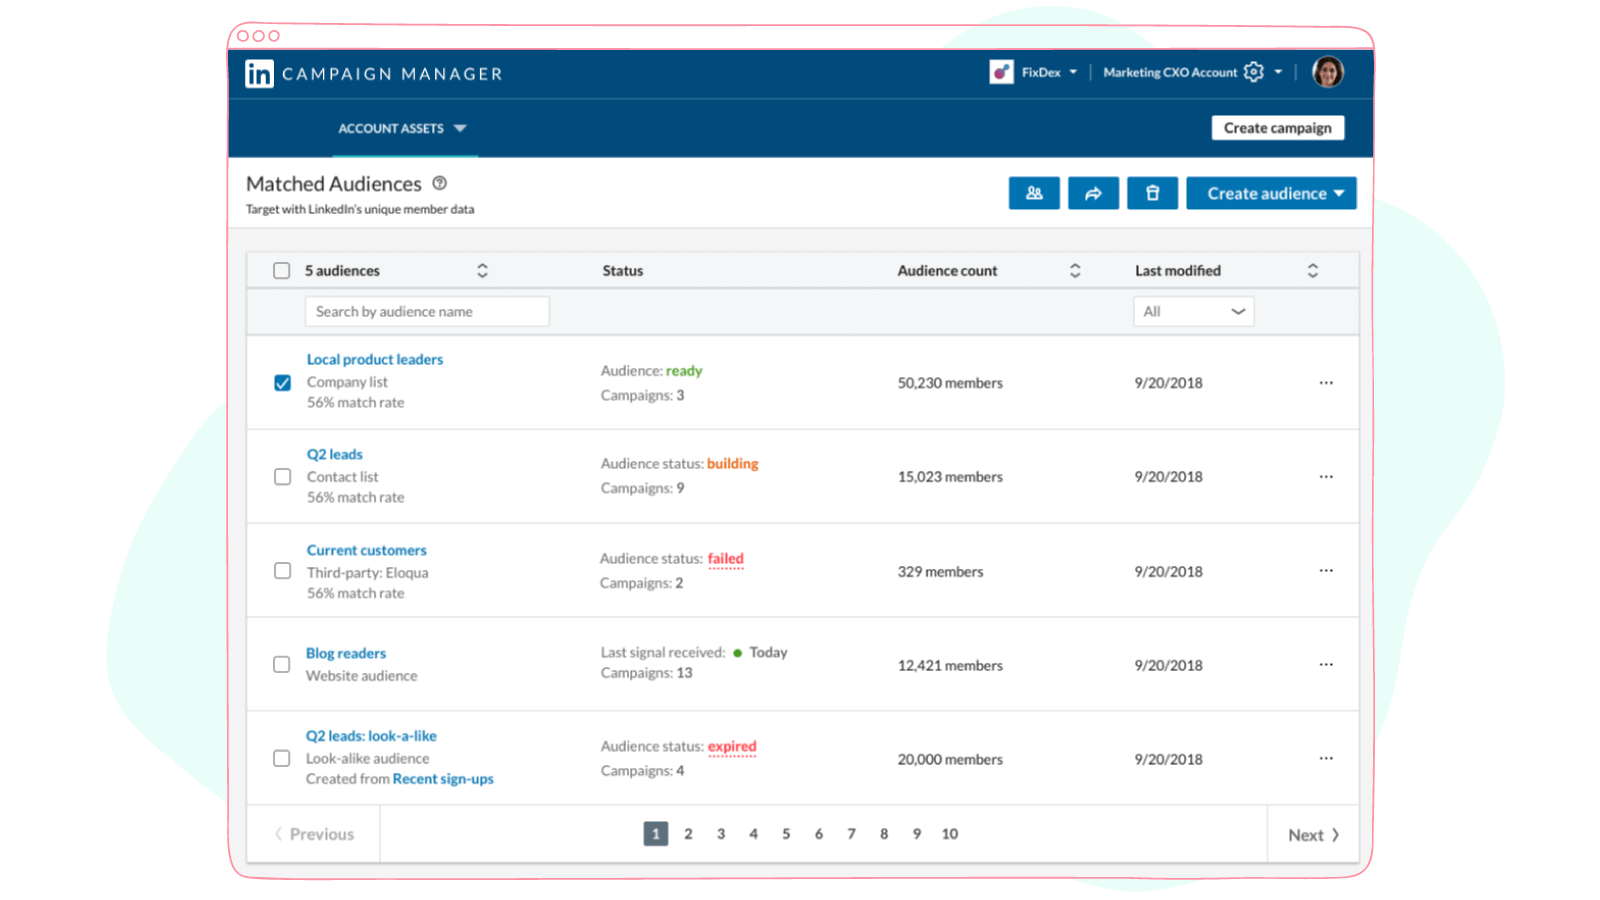This screenshot has width=1600, height=900.
Task: Open the All filter dropdown
Action: tap(1193, 311)
